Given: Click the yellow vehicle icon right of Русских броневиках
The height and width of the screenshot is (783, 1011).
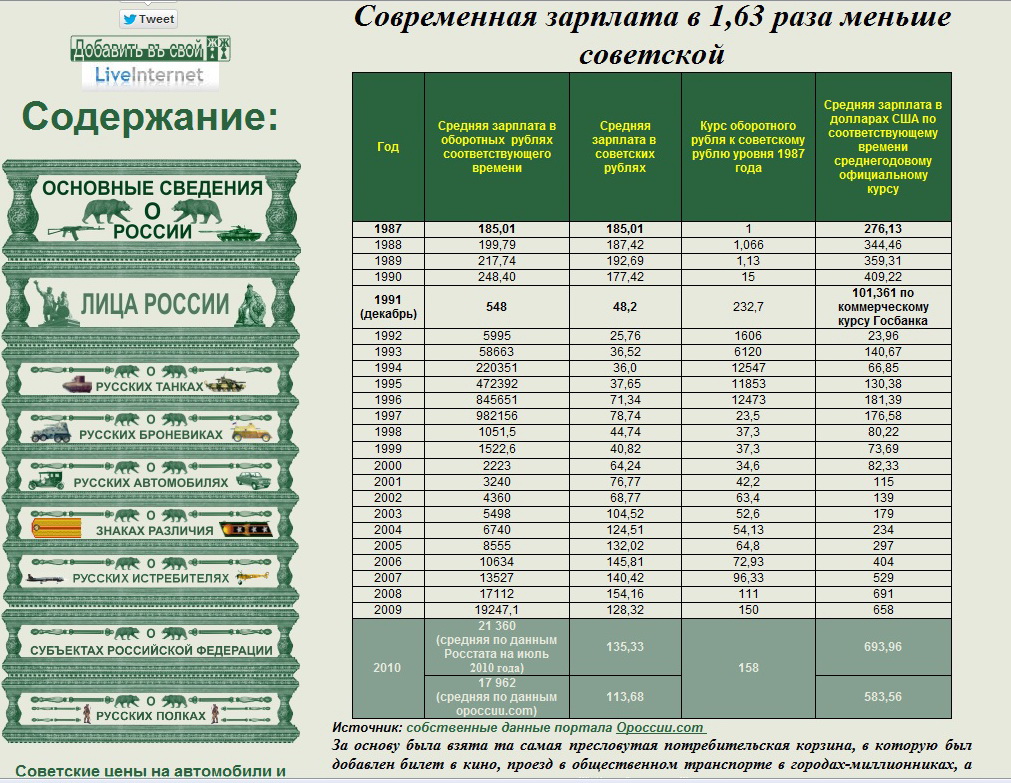Looking at the screenshot, I should click(251, 432).
